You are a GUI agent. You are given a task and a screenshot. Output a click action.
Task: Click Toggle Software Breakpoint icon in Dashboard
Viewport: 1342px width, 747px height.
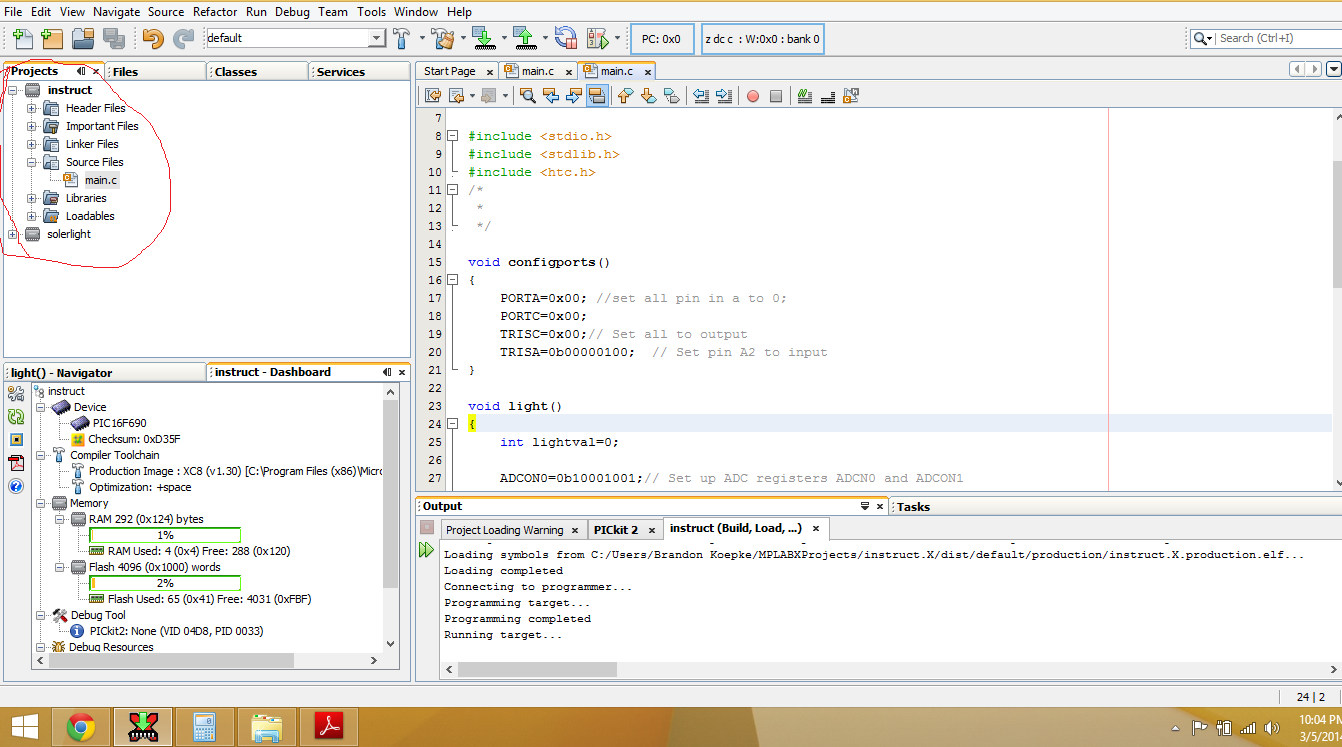point(16,440)
